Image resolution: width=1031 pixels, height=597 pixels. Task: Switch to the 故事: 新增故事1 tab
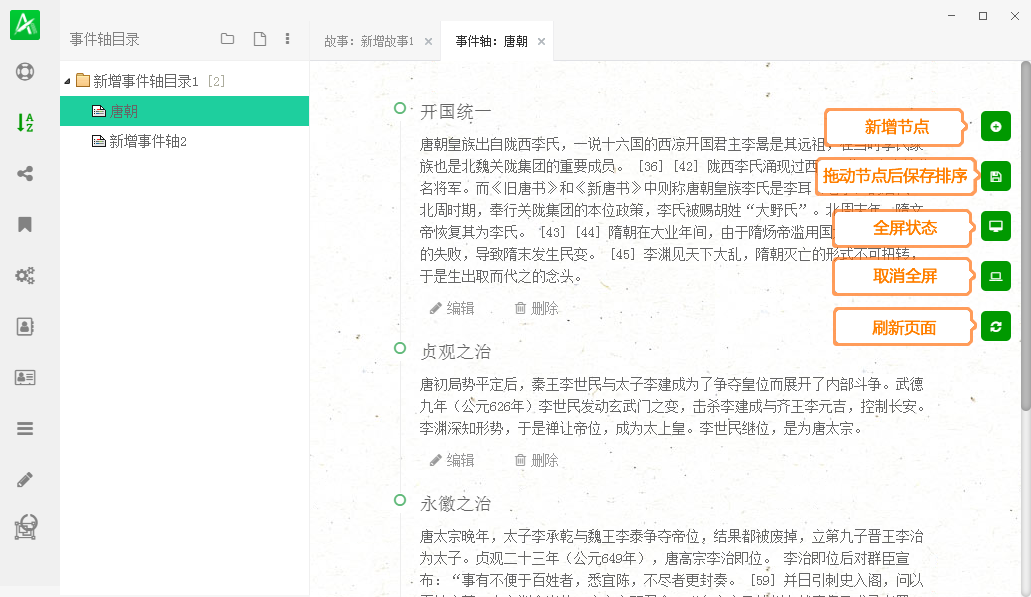click(369, 41)
